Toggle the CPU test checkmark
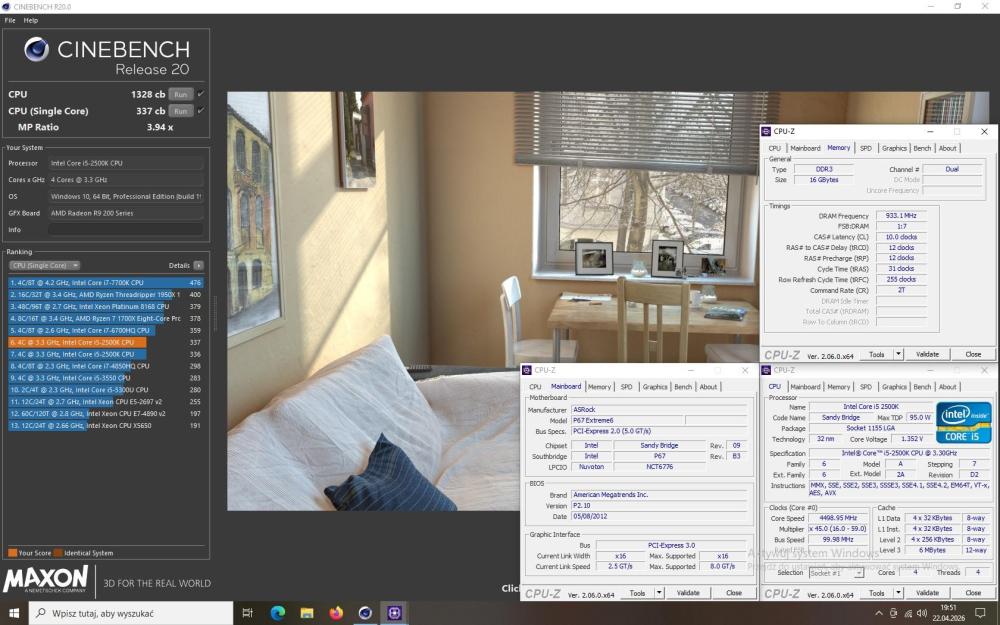 201,94
